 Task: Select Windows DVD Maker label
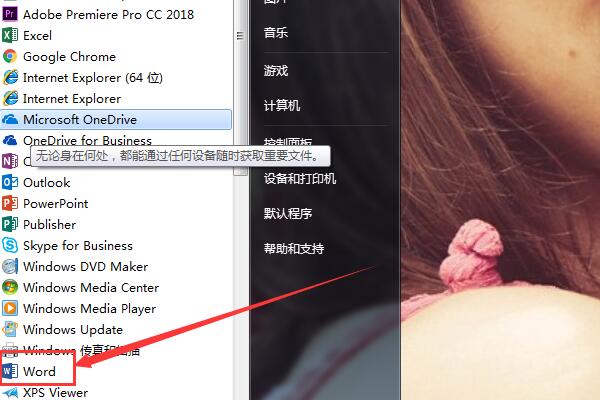click(x=85, y=267)
